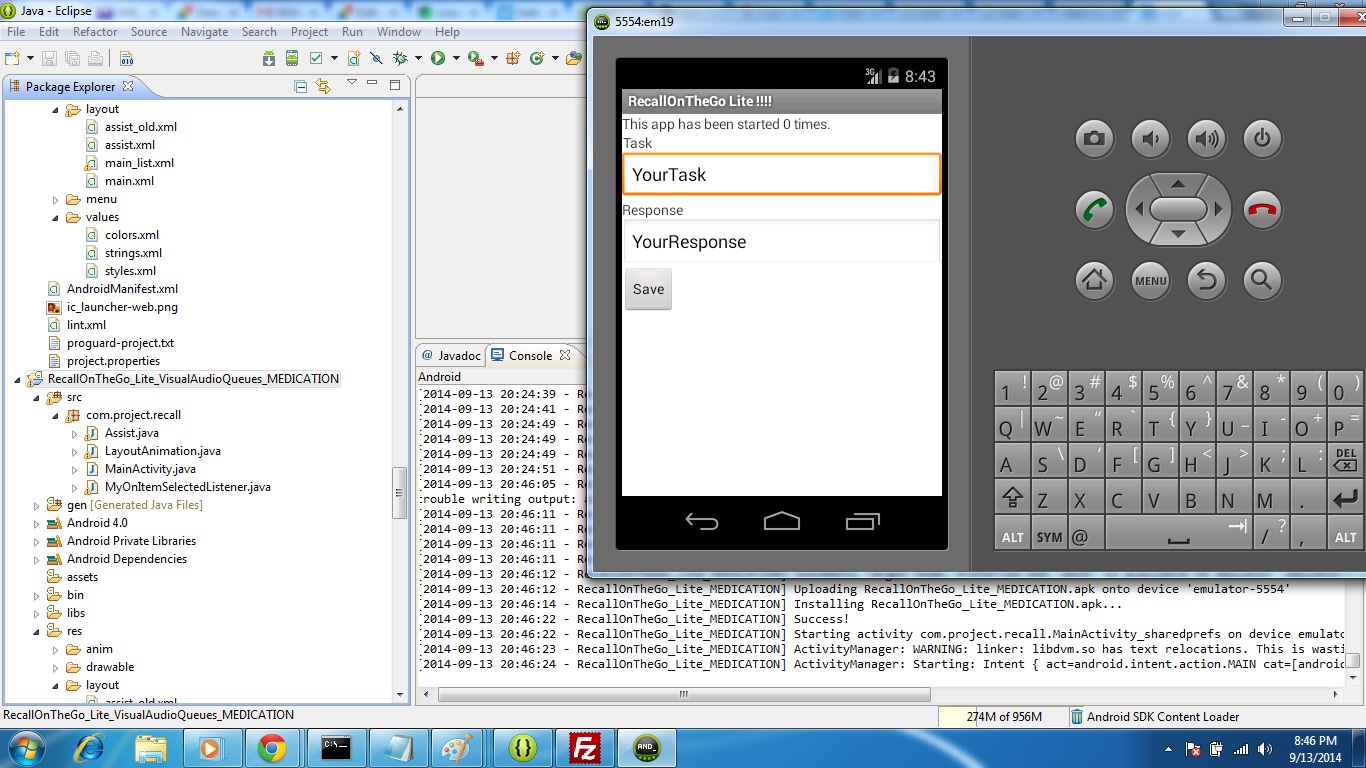The height and width of the screenshot is (768, 1366).
Task: Tap Save button in emulator app
Action: click(x=648, y=289)
